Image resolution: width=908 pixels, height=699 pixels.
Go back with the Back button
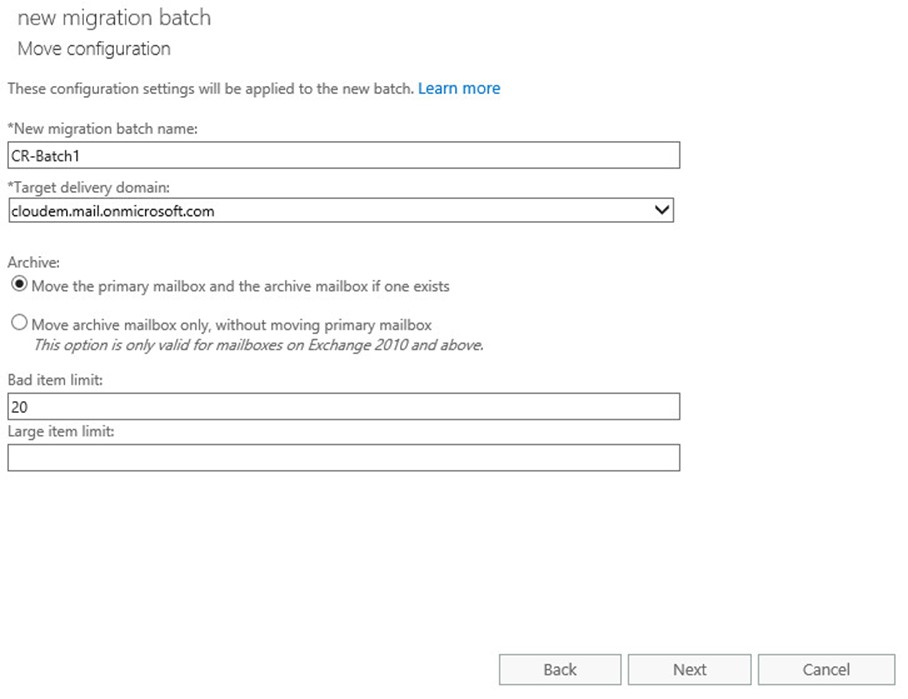coord(560,669)
